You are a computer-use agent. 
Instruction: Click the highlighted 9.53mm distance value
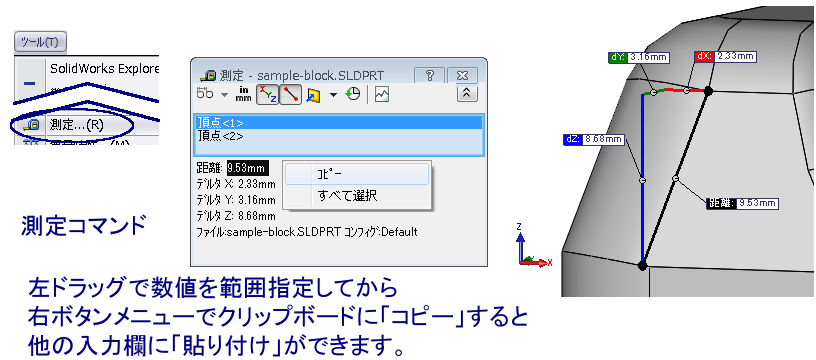click(248, 168)
